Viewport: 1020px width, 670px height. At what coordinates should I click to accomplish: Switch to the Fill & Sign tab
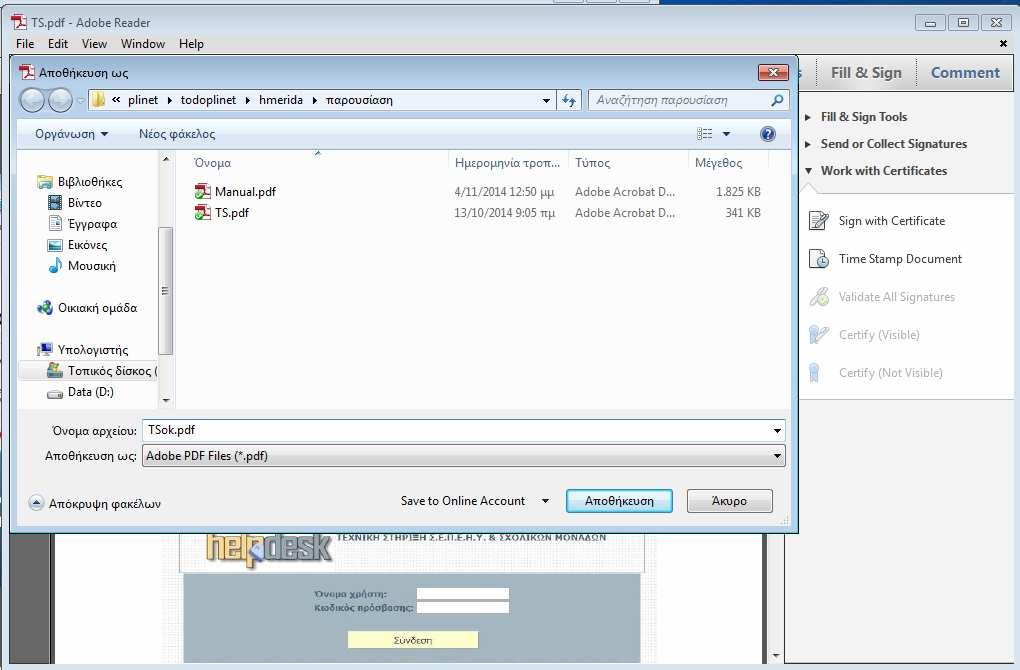(866, 72)
